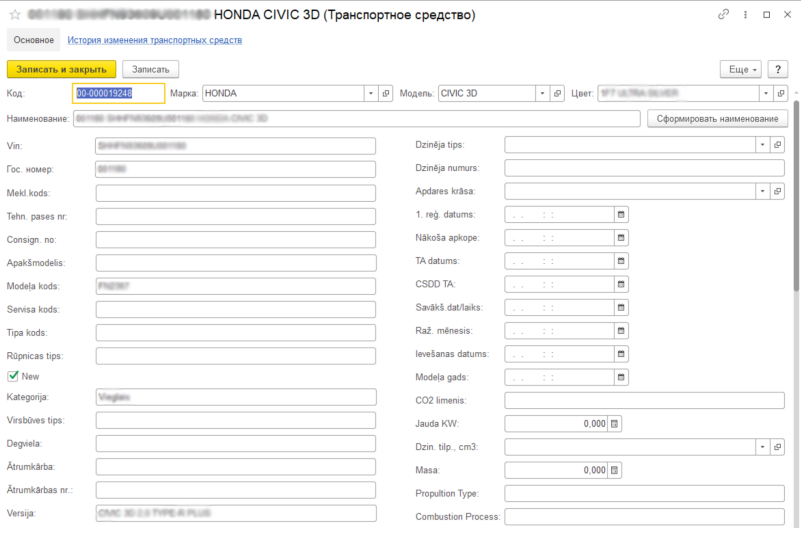
Task: Focus the Versija input field
Action: click(235, 513)
